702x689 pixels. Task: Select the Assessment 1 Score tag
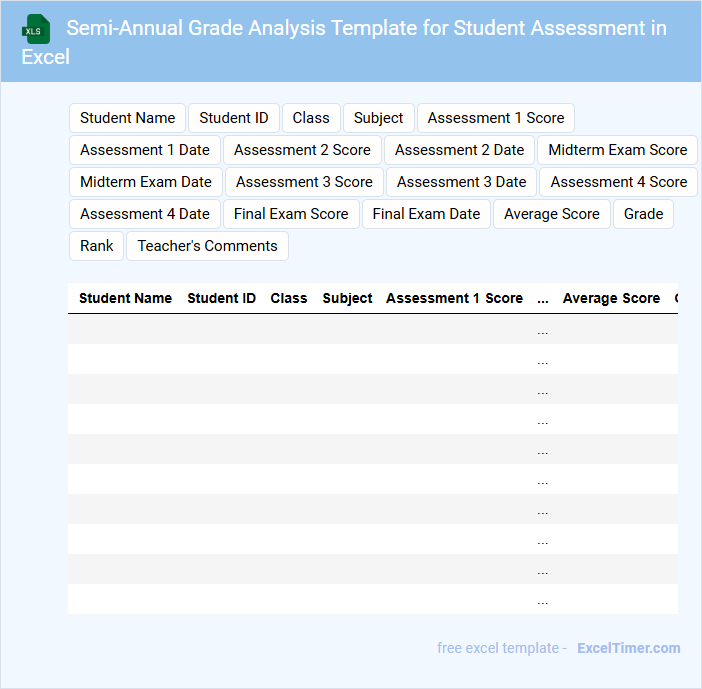496,118
